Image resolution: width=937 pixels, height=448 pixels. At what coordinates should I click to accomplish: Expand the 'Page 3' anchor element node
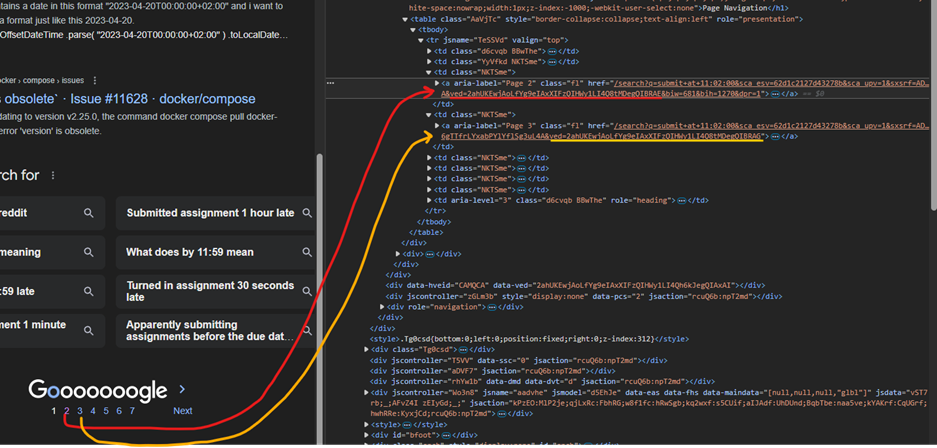coord(436,125)
